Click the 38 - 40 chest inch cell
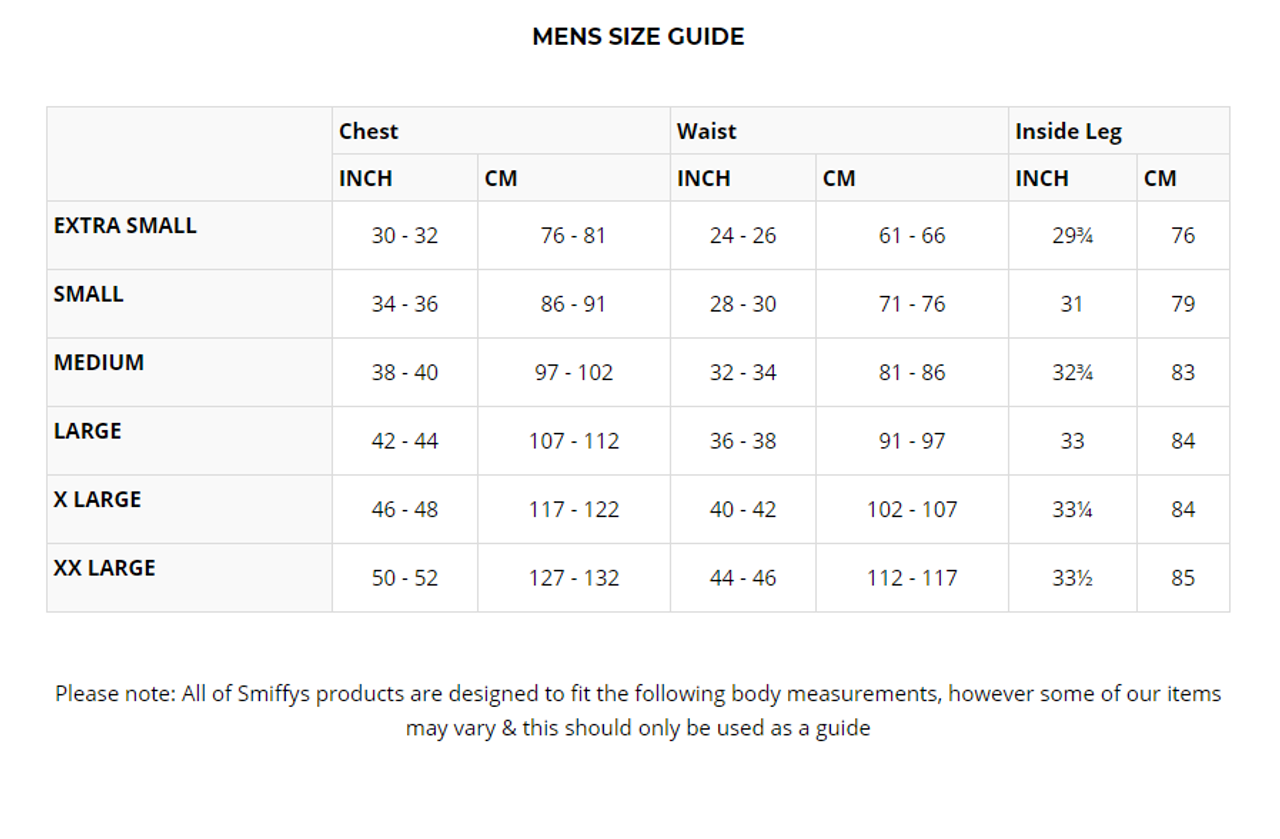Image resolution: width=1280 pixels, height=839 pixels. point(405,373)
